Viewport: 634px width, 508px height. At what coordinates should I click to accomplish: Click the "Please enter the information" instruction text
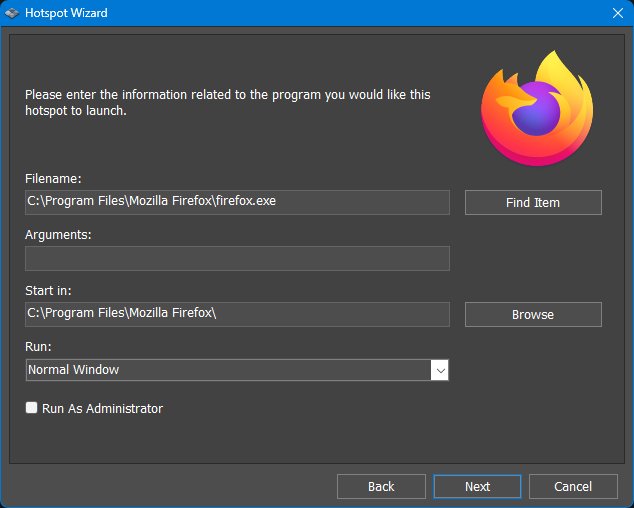228,102
